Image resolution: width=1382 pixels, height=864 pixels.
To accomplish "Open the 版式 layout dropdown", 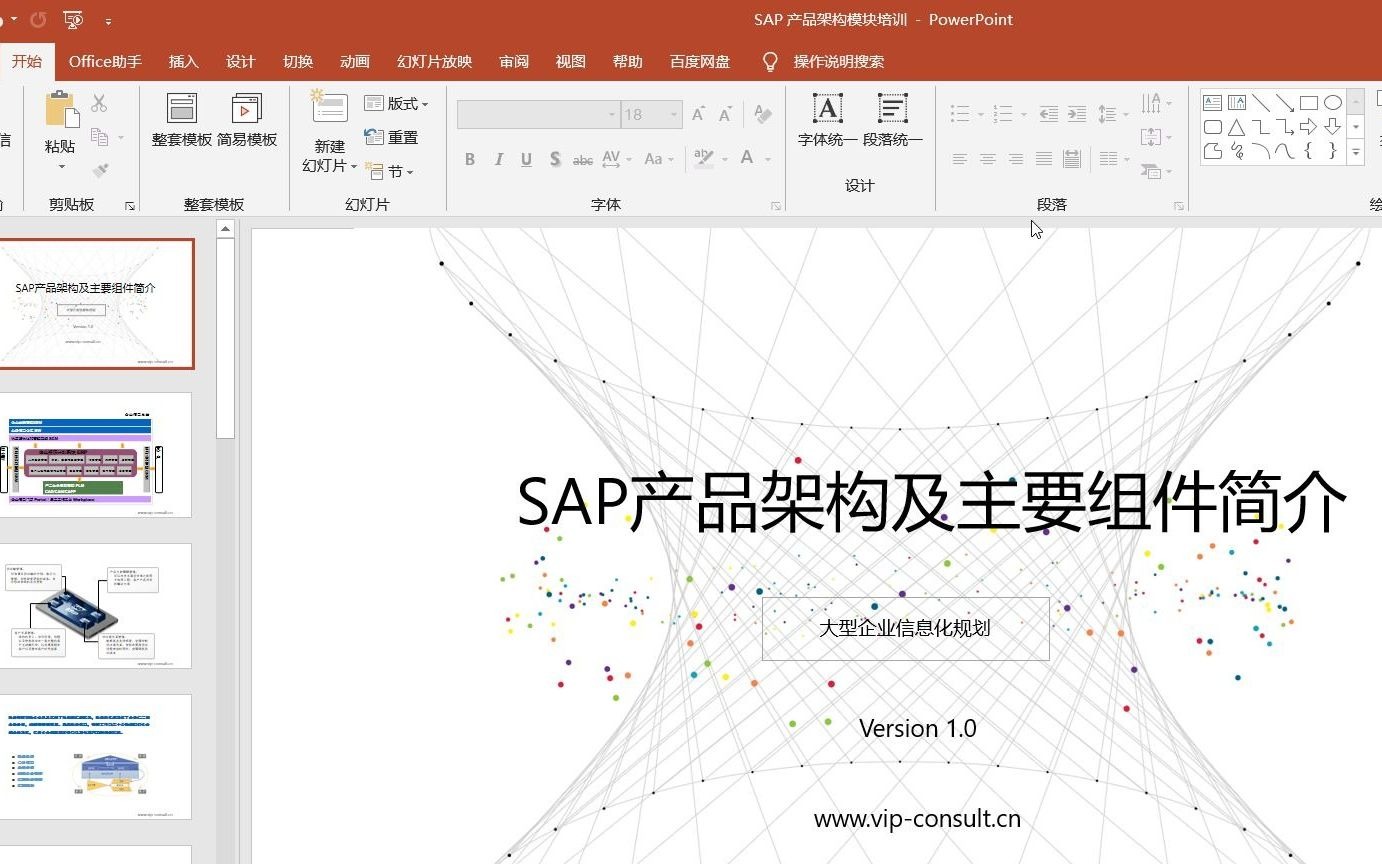I will [396, 103].
